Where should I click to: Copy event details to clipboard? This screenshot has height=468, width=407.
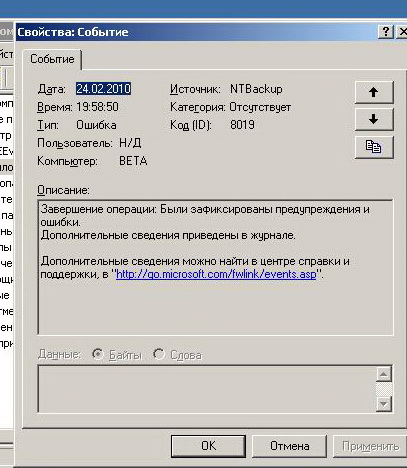[374, 147]
